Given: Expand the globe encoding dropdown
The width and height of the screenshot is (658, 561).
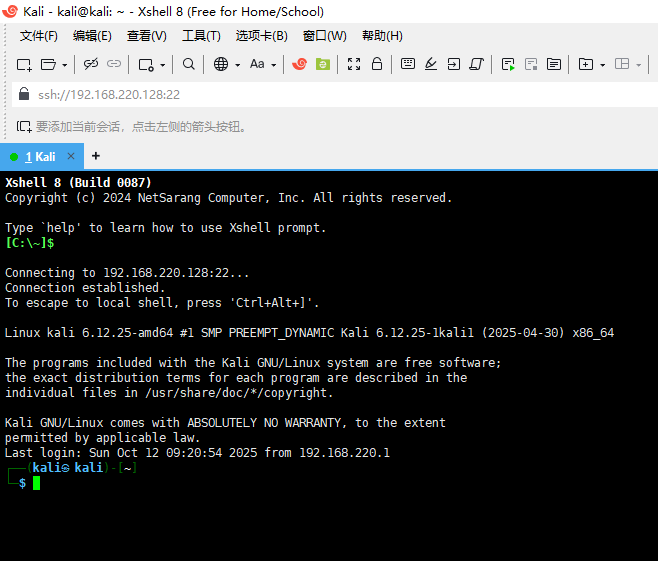Looking at the screenshot, I should click(236, 64).
